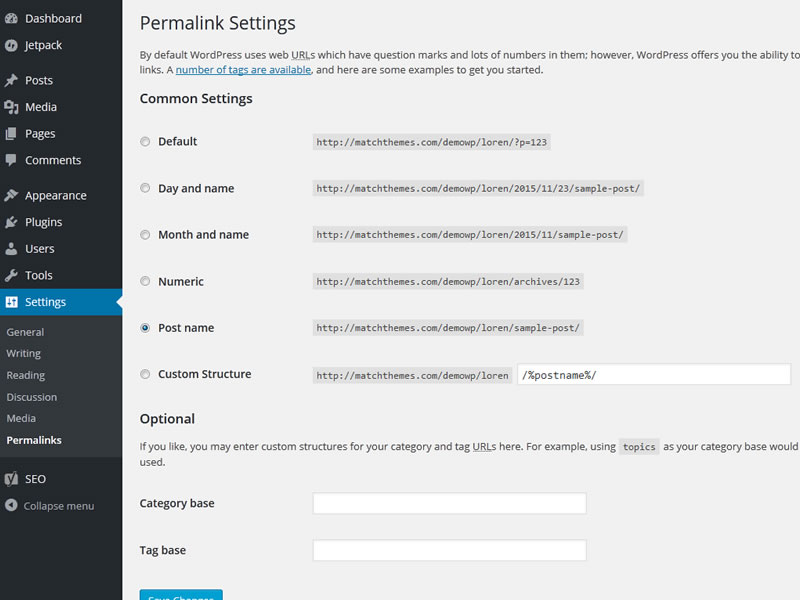
Task: Select the Day and name radio option
Action: tap(146, 188)
